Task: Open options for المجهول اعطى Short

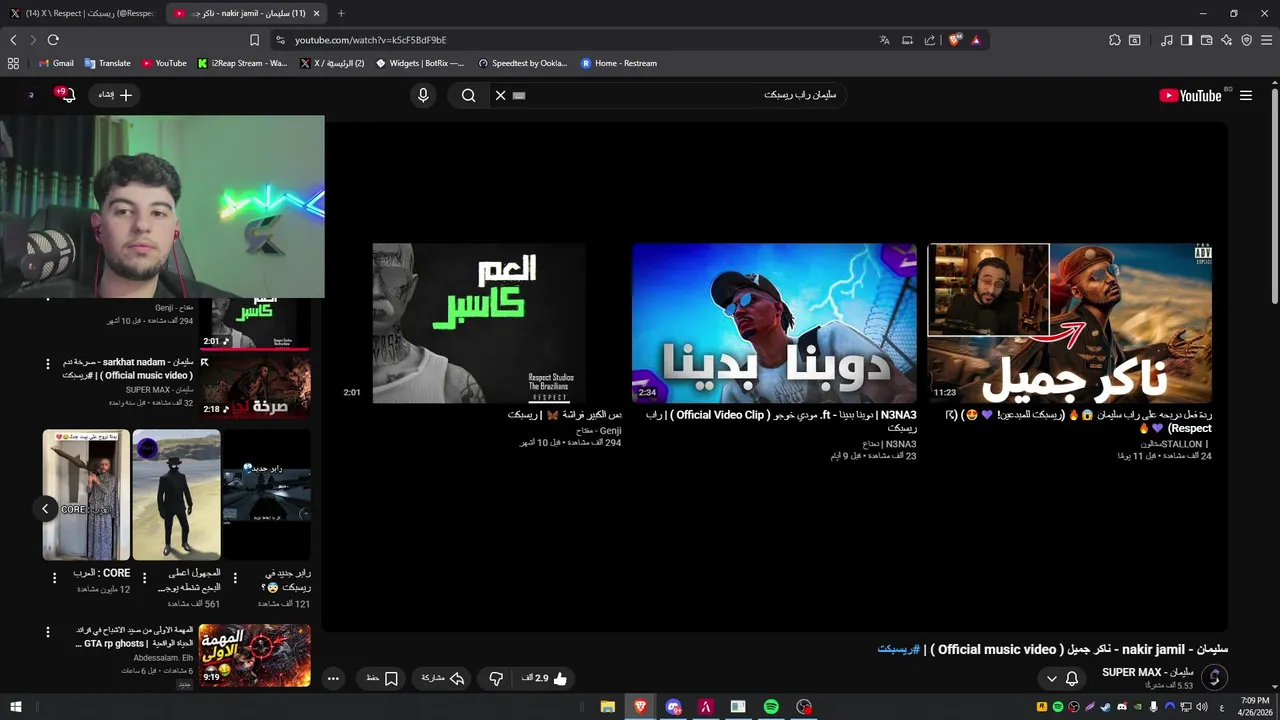Action: click(x=144, y=577)
